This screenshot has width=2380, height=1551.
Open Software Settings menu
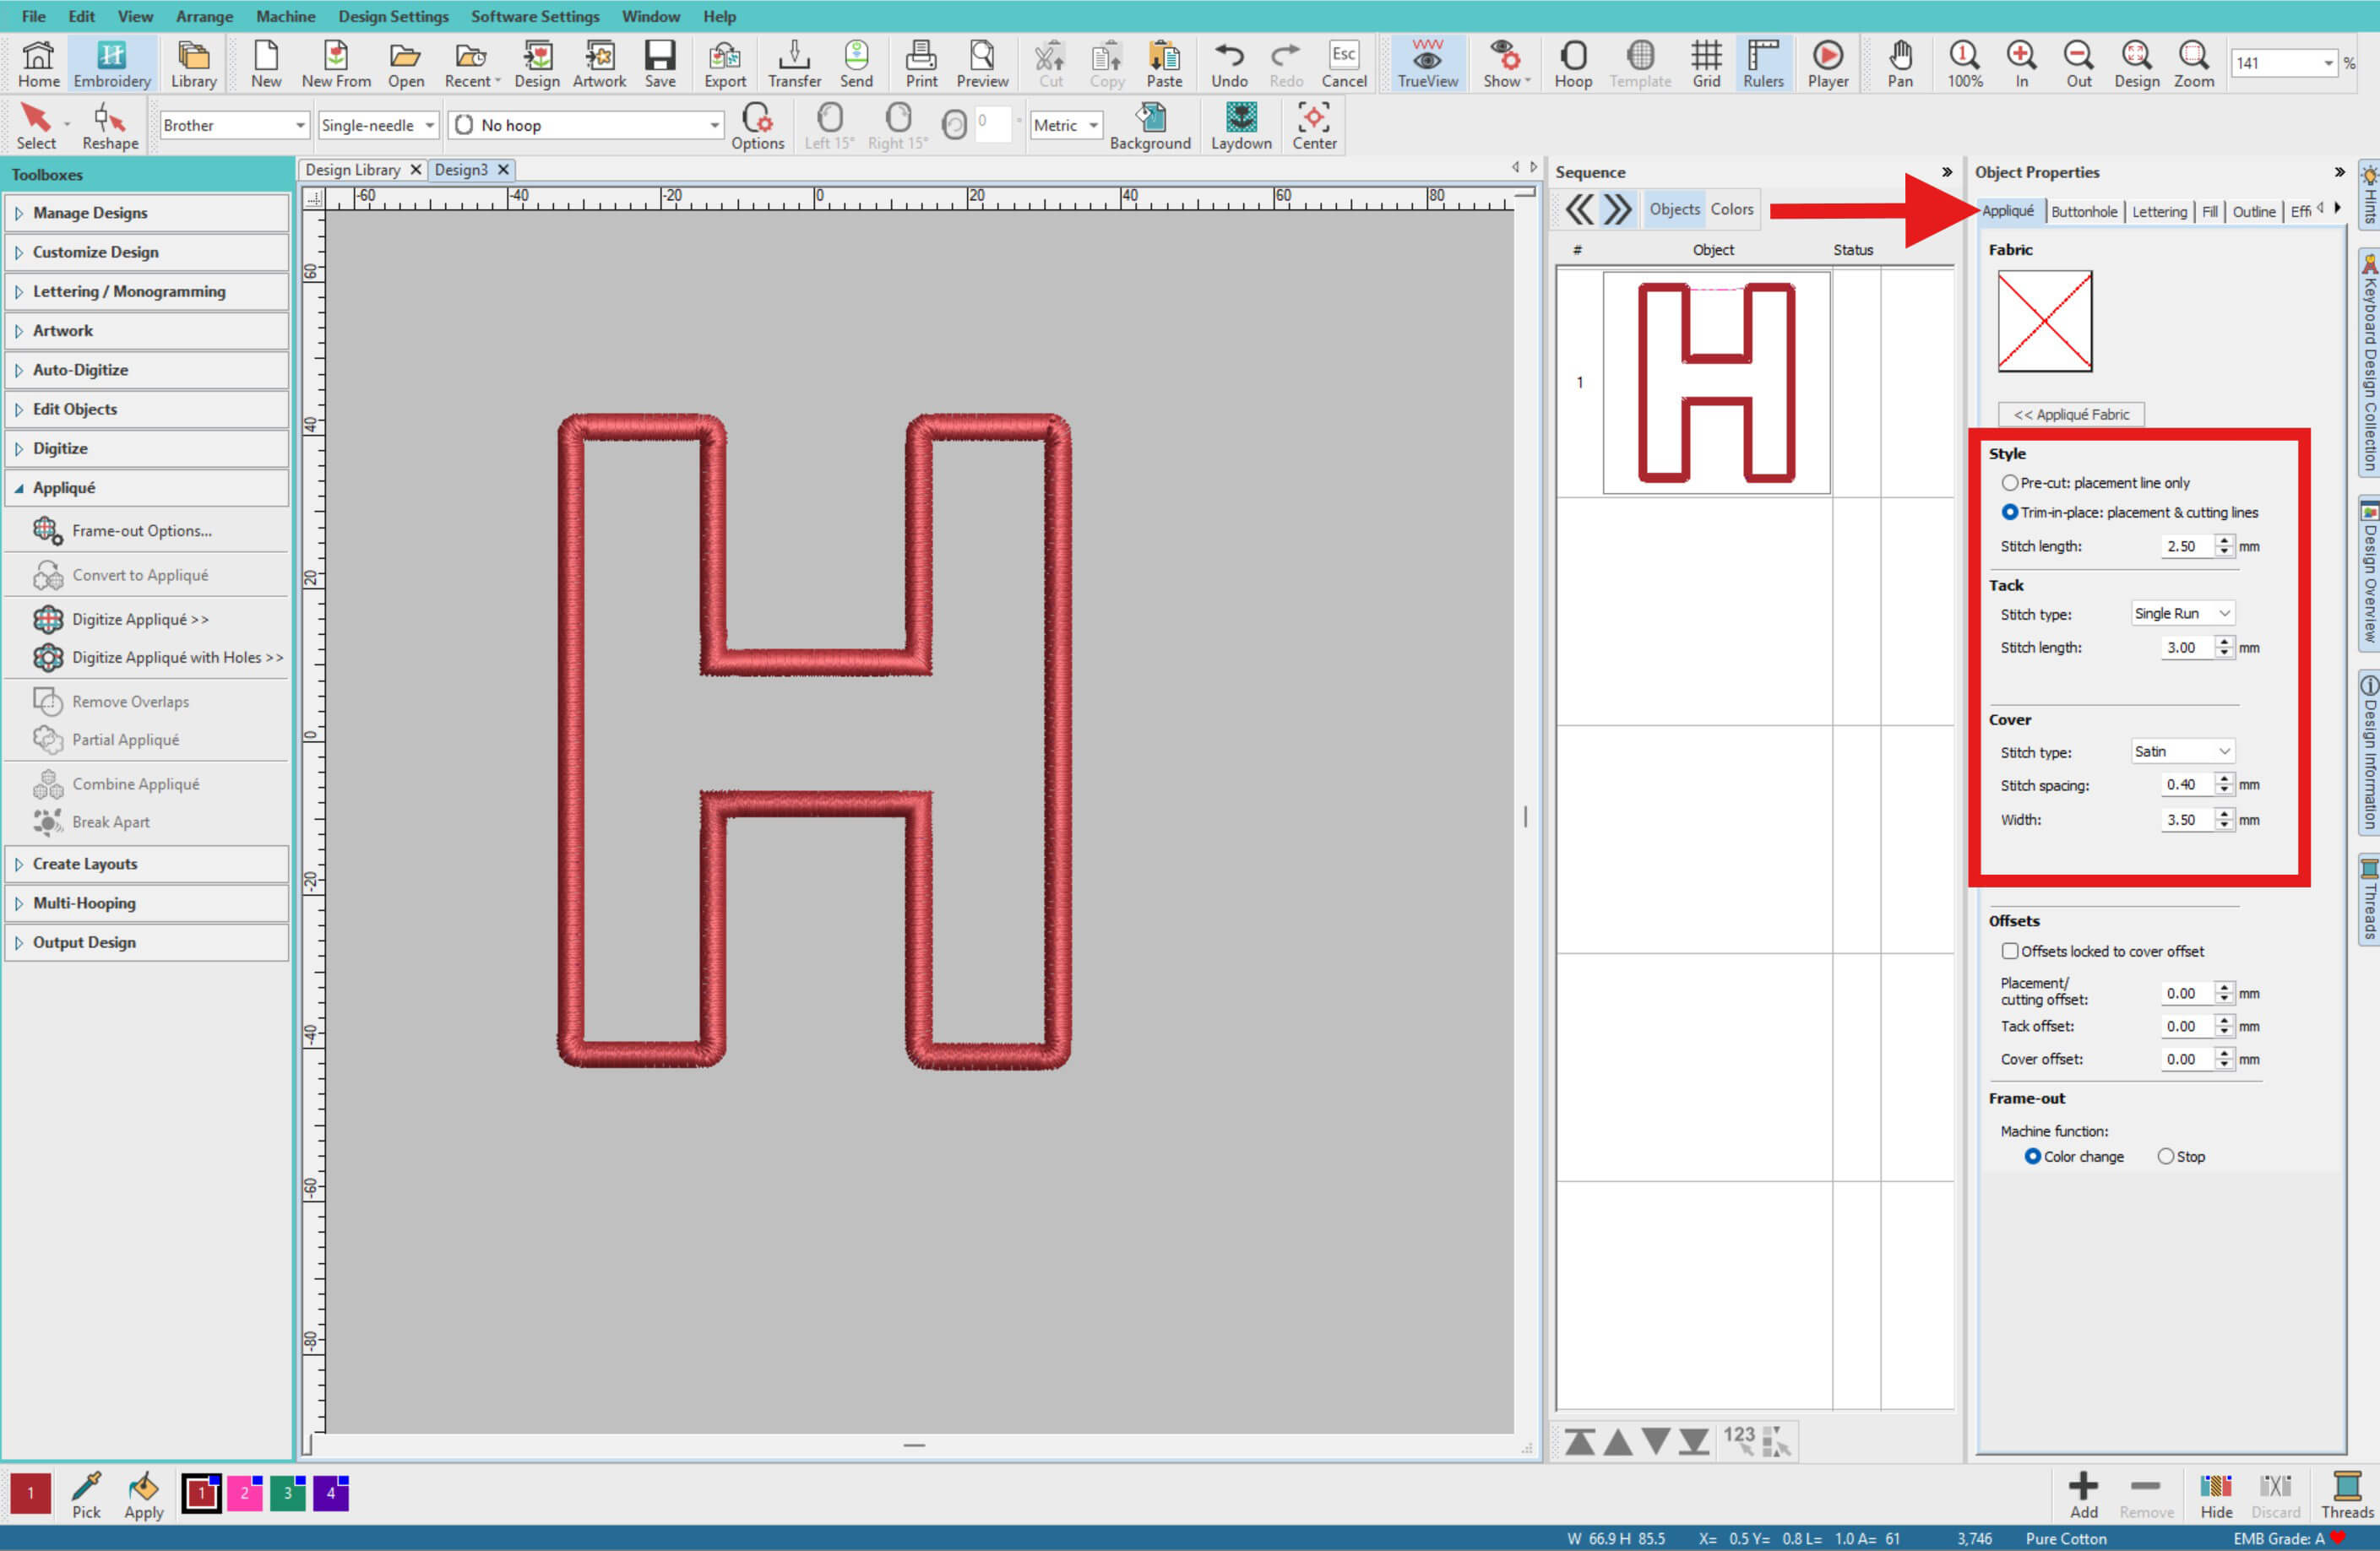535,16
